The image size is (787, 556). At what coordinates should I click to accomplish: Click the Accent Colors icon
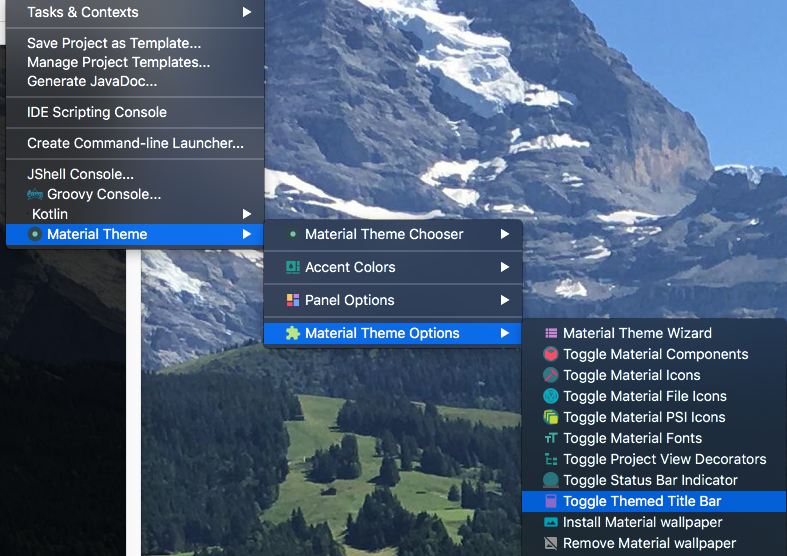point(293,267)
